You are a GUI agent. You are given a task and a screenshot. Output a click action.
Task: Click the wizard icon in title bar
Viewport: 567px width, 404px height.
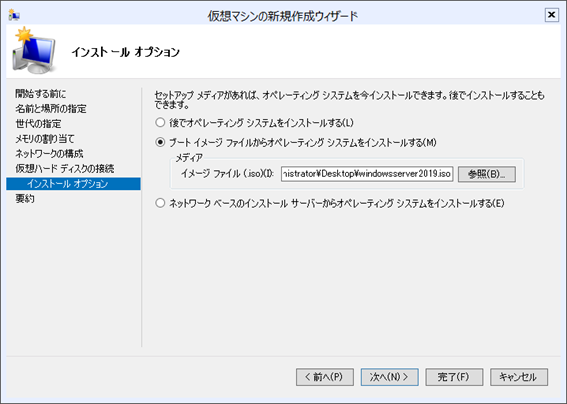click(14, 15)
